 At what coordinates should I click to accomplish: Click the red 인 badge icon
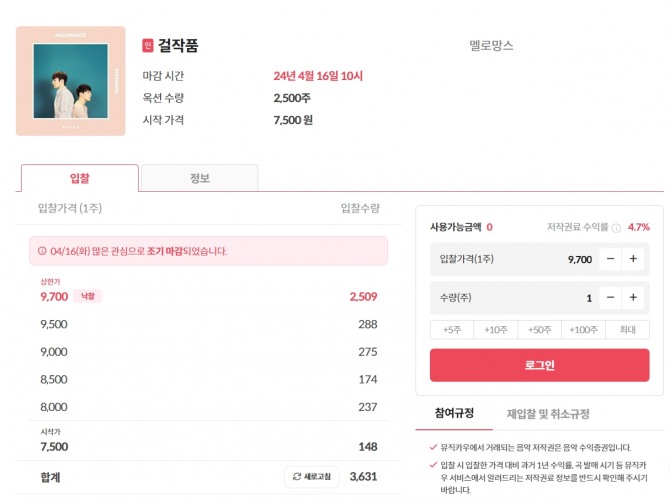pos(148,45)
